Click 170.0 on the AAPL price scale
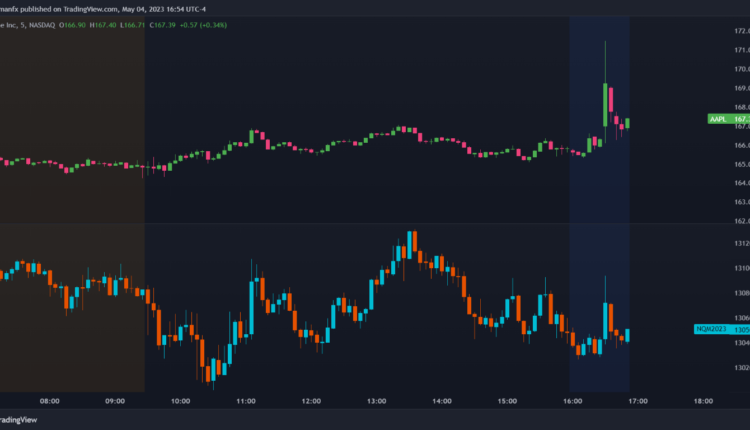 [742, 70]
